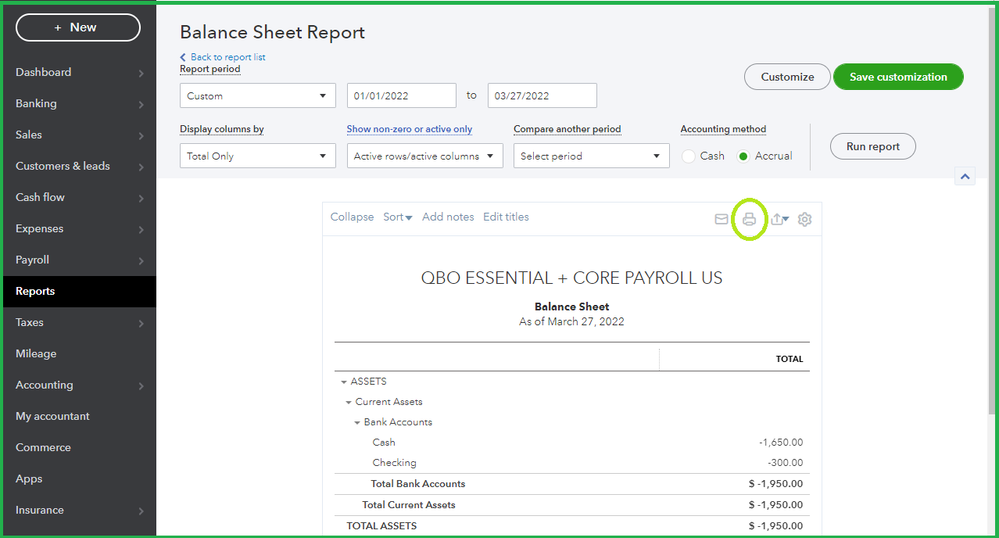Image resolution: width=999 pixels, height=538 pixels.
Task: Expand the Active rows/active columns dropdown
Action: pyautogui.click(x=425, y=156)
